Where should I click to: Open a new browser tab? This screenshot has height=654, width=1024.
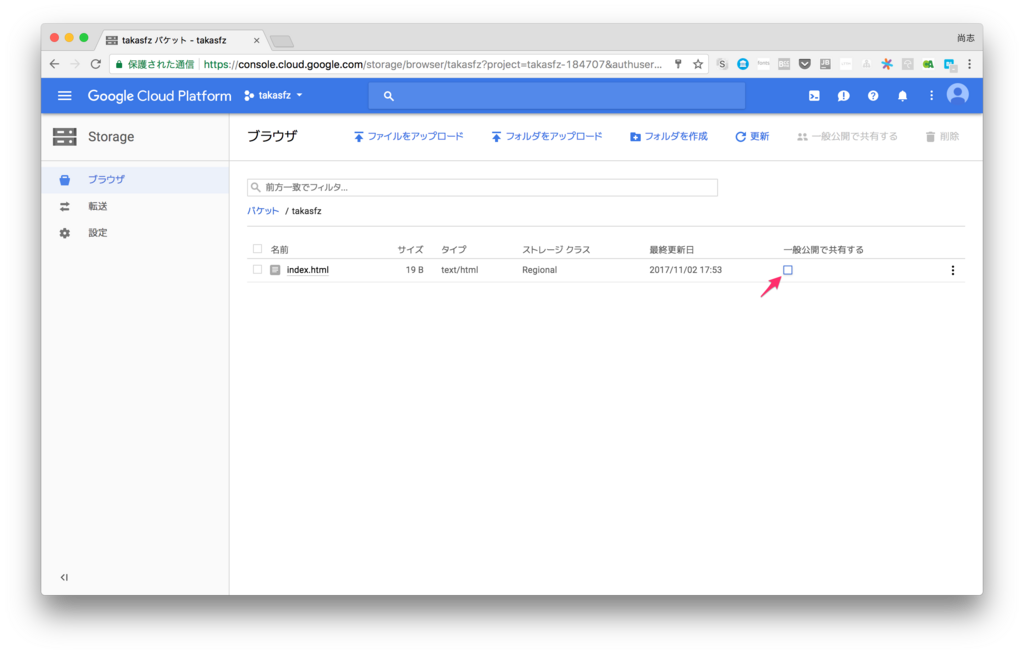[282, 41]
